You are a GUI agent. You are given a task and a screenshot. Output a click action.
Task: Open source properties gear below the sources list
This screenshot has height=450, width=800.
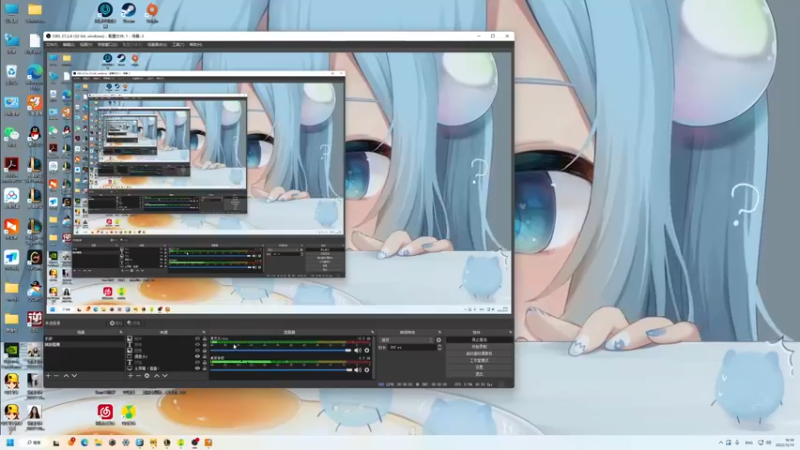147,376
